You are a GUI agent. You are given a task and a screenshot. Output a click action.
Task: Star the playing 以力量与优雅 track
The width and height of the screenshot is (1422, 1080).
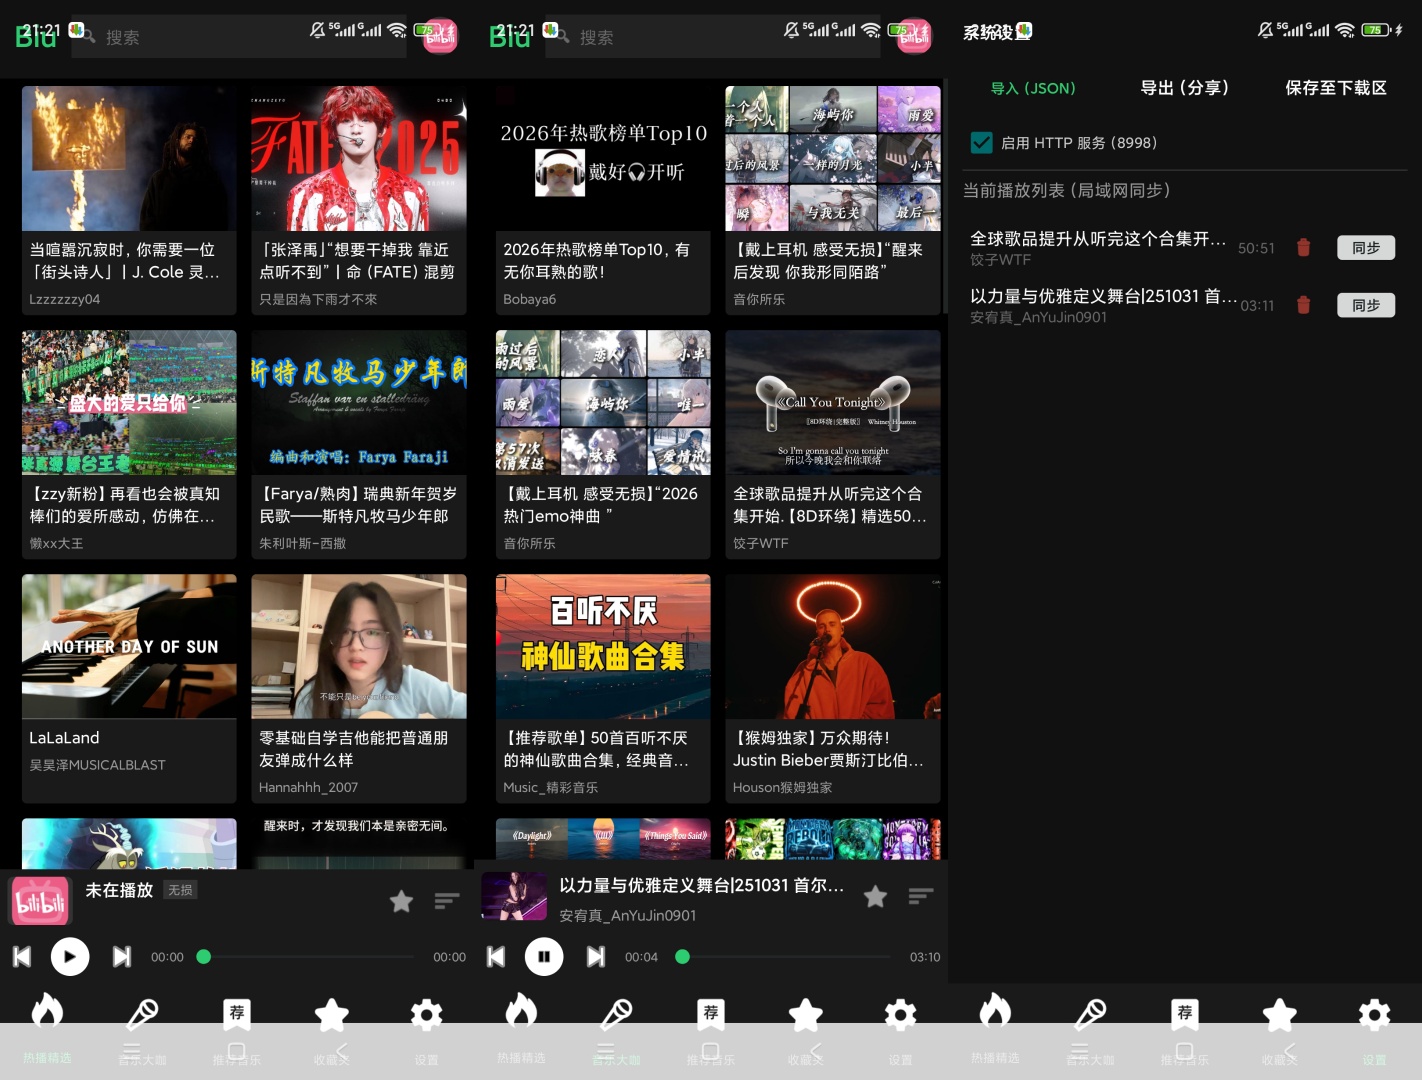[875, 897]
